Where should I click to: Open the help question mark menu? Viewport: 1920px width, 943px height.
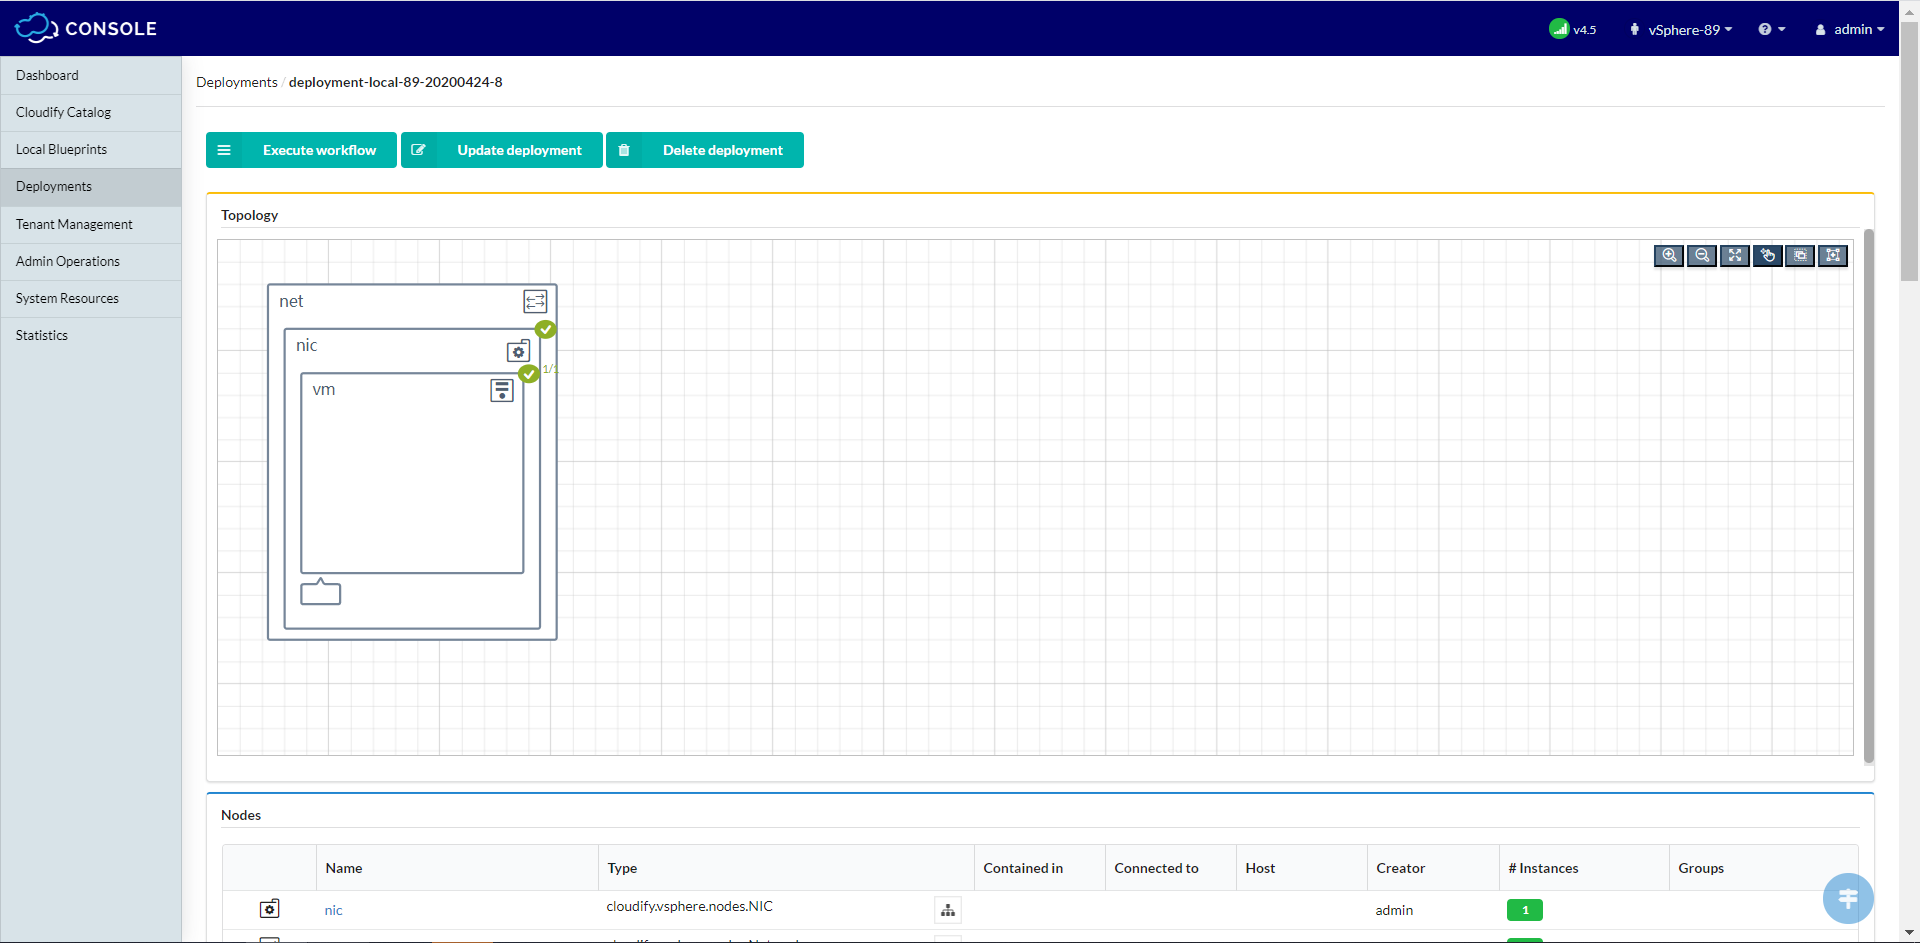[1771, 29]
